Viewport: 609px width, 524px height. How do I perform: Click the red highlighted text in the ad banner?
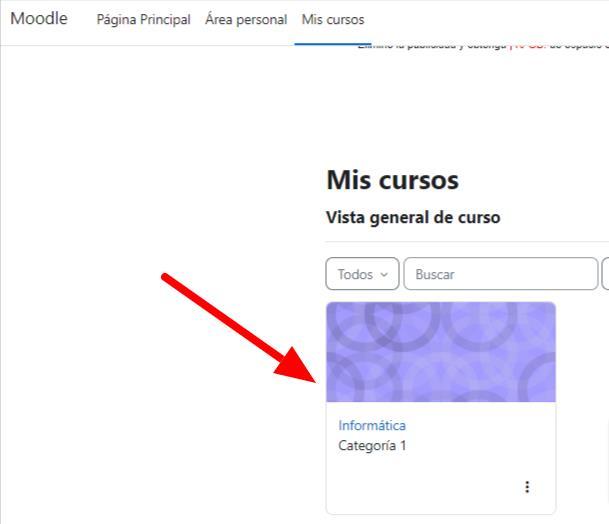pyautogui.click(x=528, y=47)
